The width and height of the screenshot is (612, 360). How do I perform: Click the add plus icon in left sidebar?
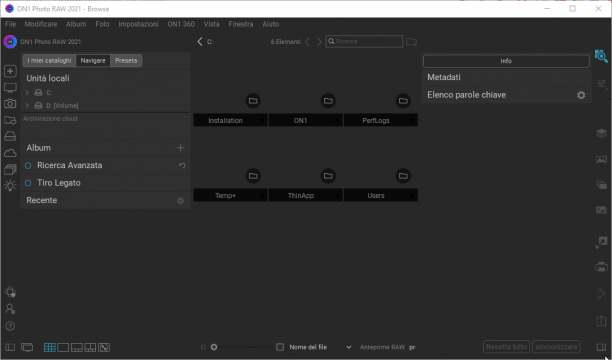(x=10, y=71)
